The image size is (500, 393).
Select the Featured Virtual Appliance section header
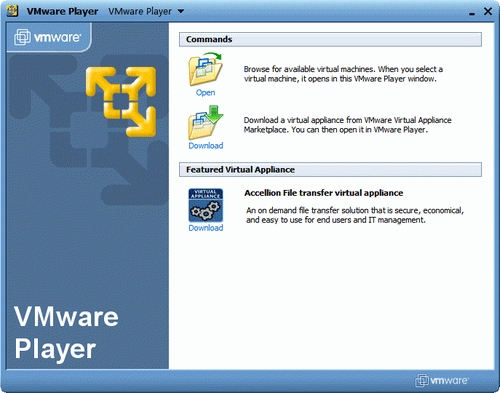coord(330,170)
